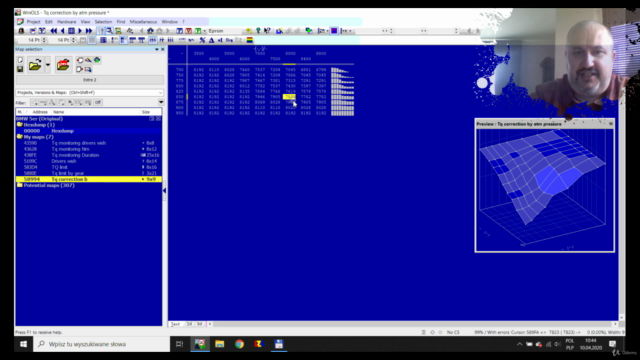The width and height of the screenshot is (640, 360).
Task: Click the Windows Start button
Action: pos(24,344)
